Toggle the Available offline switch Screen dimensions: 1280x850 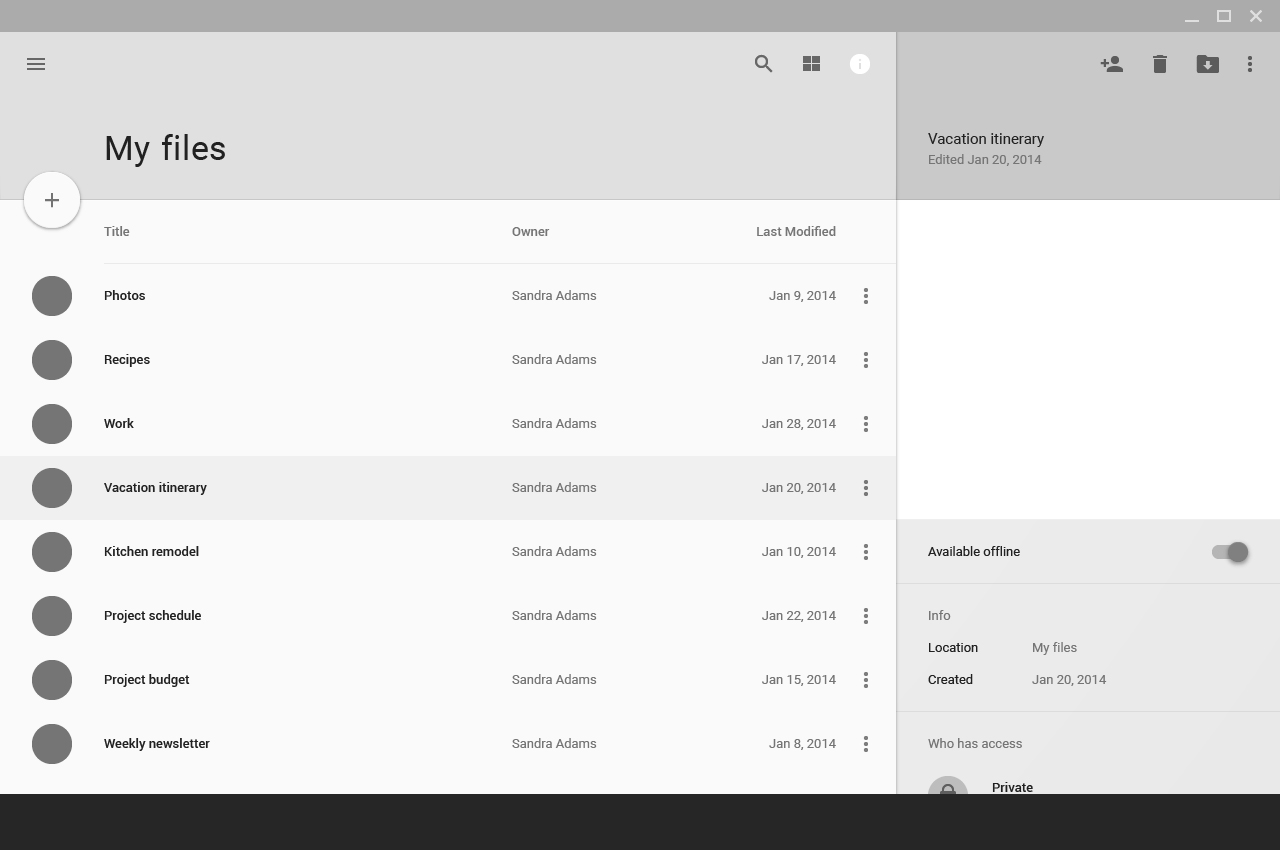point(1230,552)
